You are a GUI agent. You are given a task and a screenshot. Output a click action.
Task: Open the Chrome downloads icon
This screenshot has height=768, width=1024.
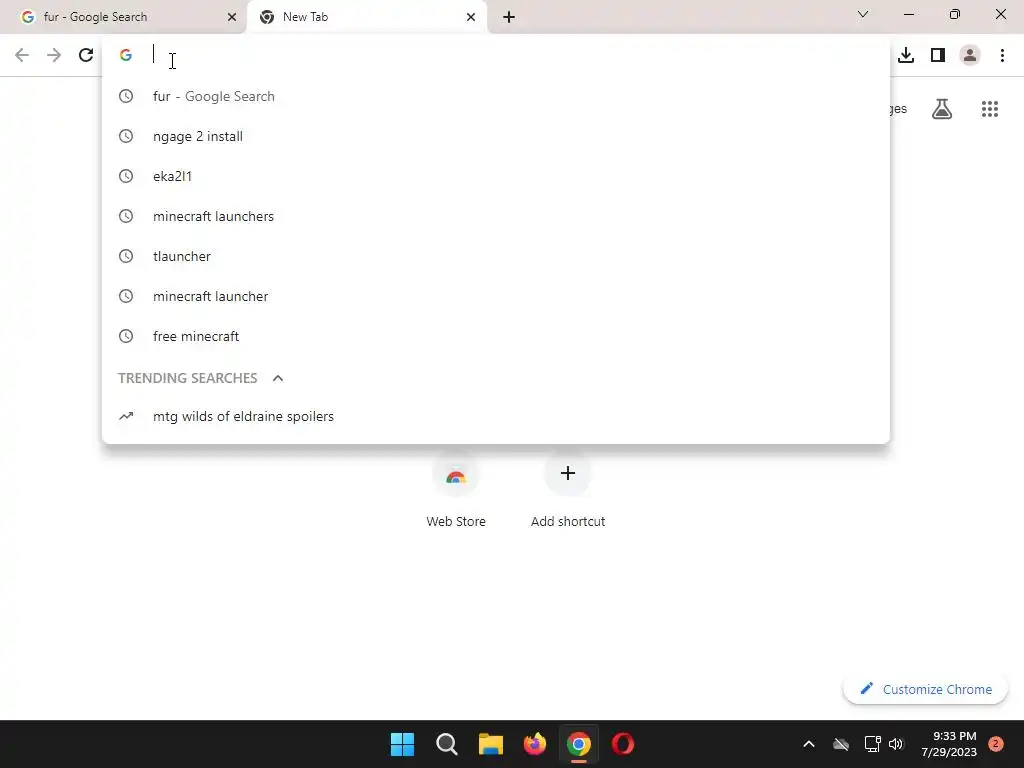(906, 55)
